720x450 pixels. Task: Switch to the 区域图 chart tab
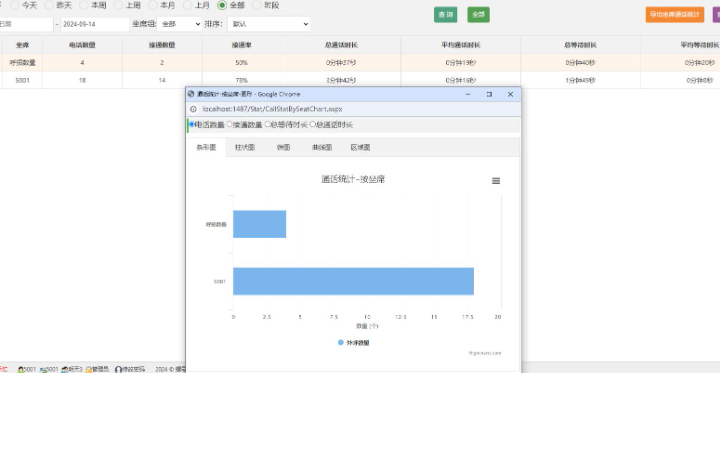pyautogui.click(x=360, y=147)
